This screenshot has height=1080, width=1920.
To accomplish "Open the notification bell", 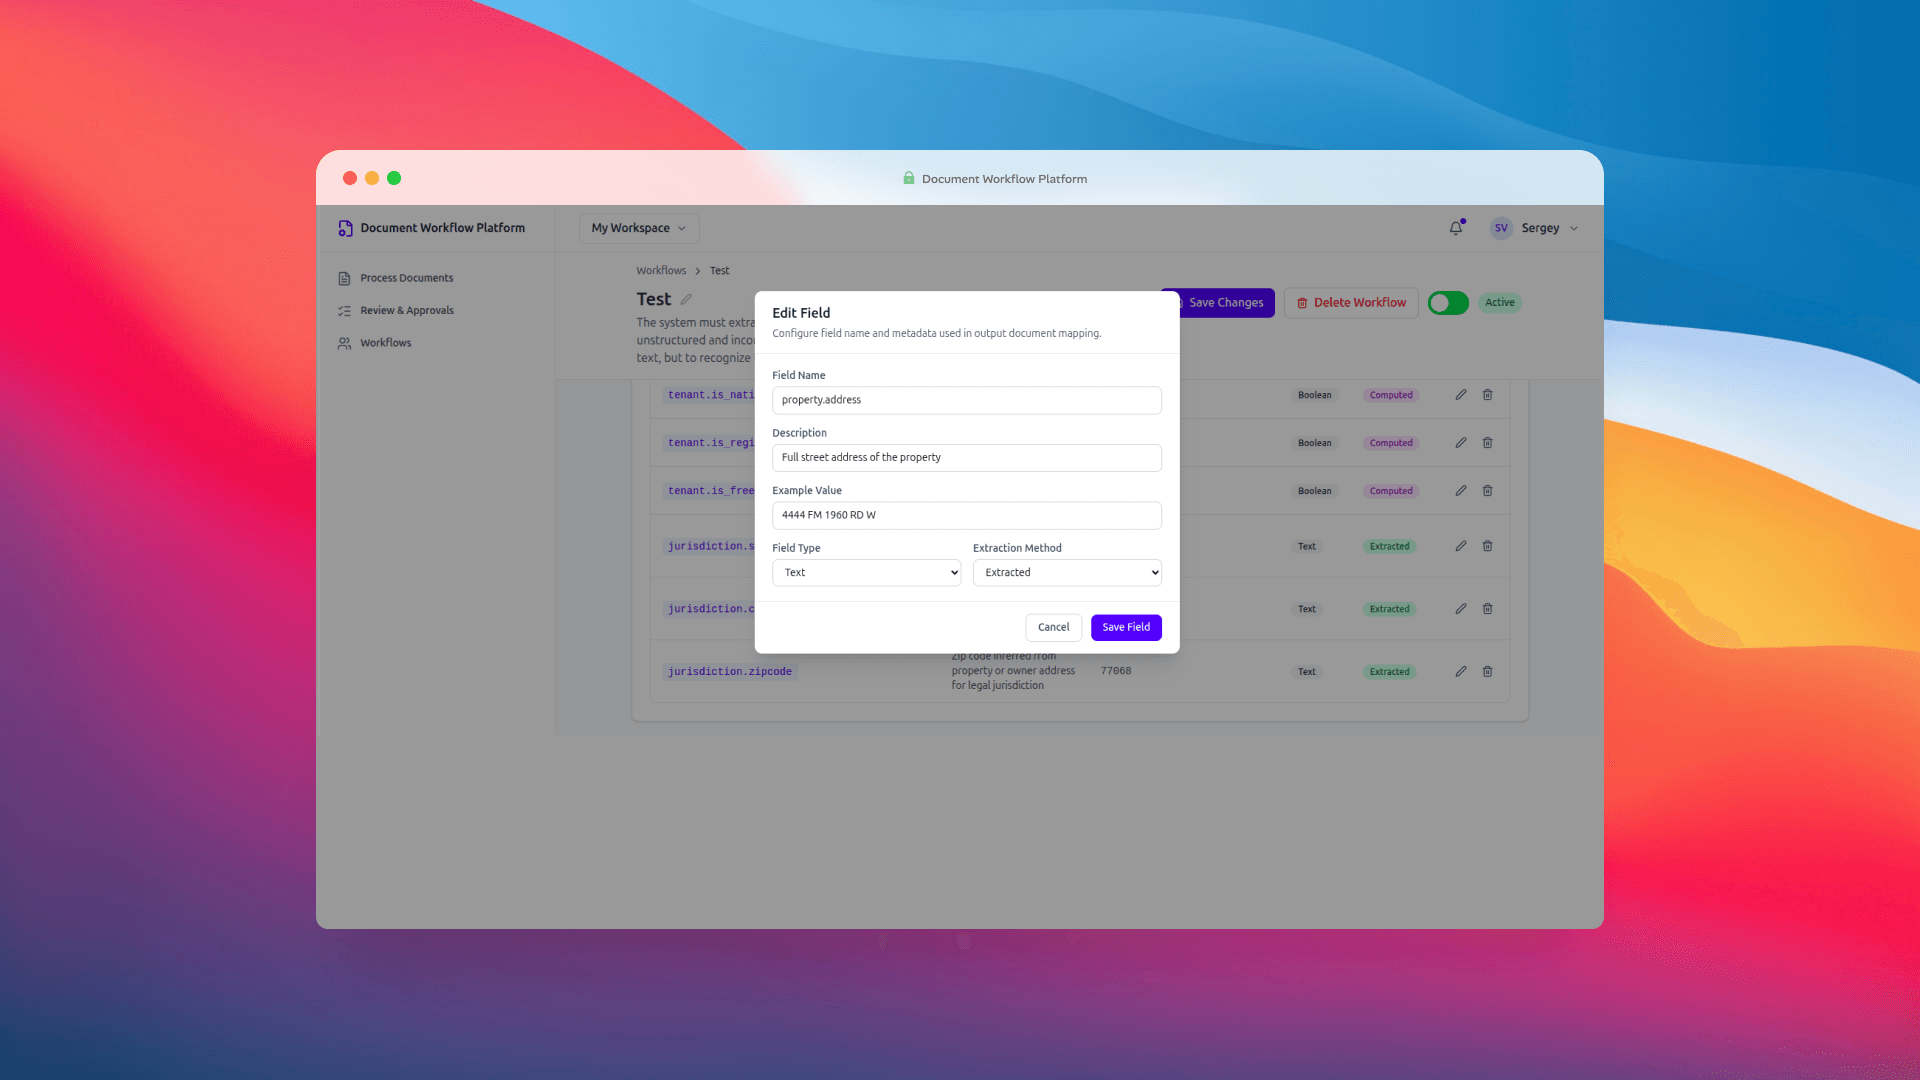I will pos(1455,228).
